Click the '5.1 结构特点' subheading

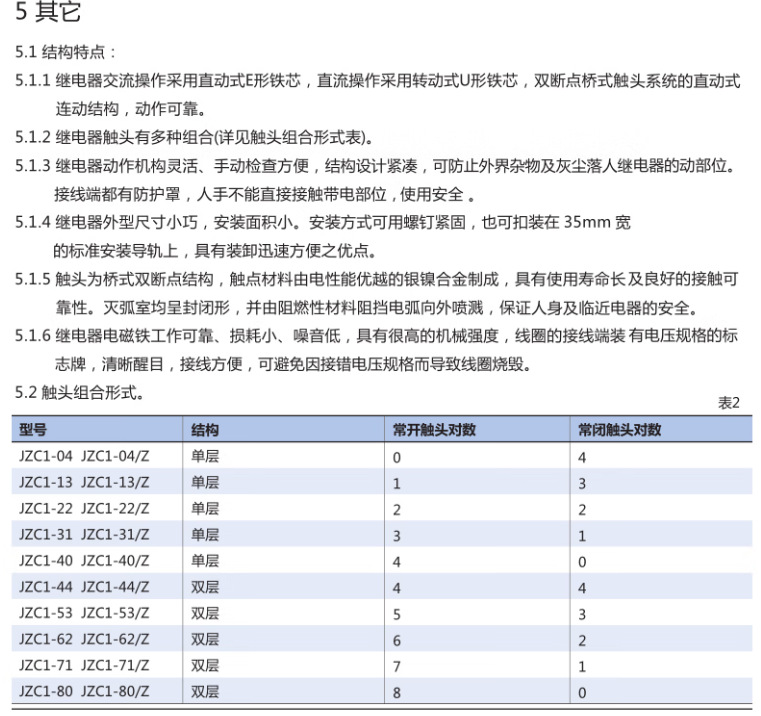click(65, 52)
